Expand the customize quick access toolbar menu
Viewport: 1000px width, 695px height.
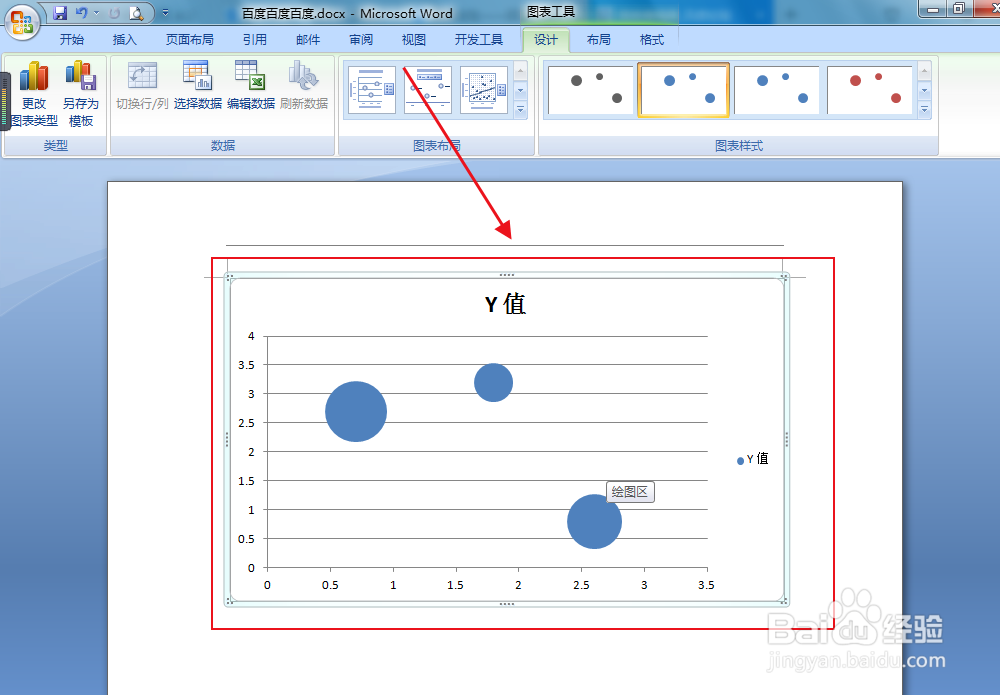(165, 13)
